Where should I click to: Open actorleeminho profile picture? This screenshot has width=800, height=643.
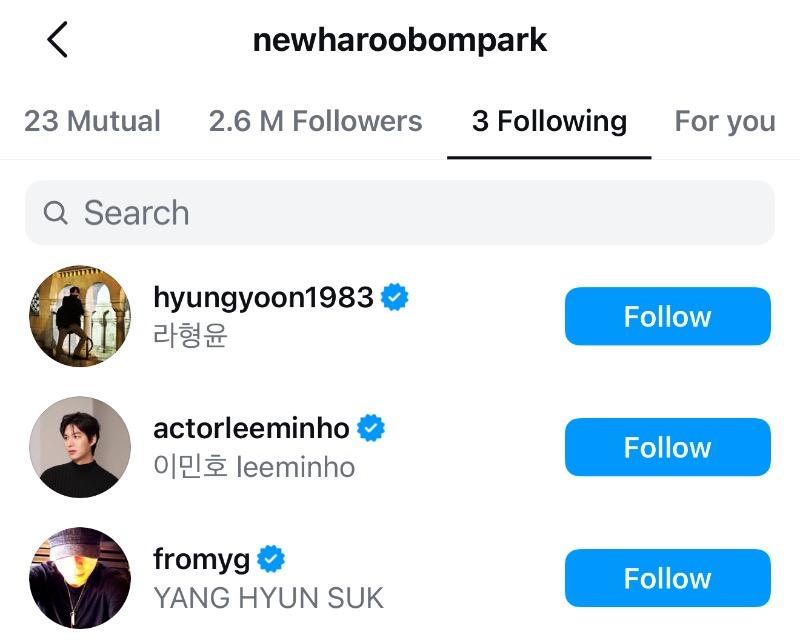[80, 447]
